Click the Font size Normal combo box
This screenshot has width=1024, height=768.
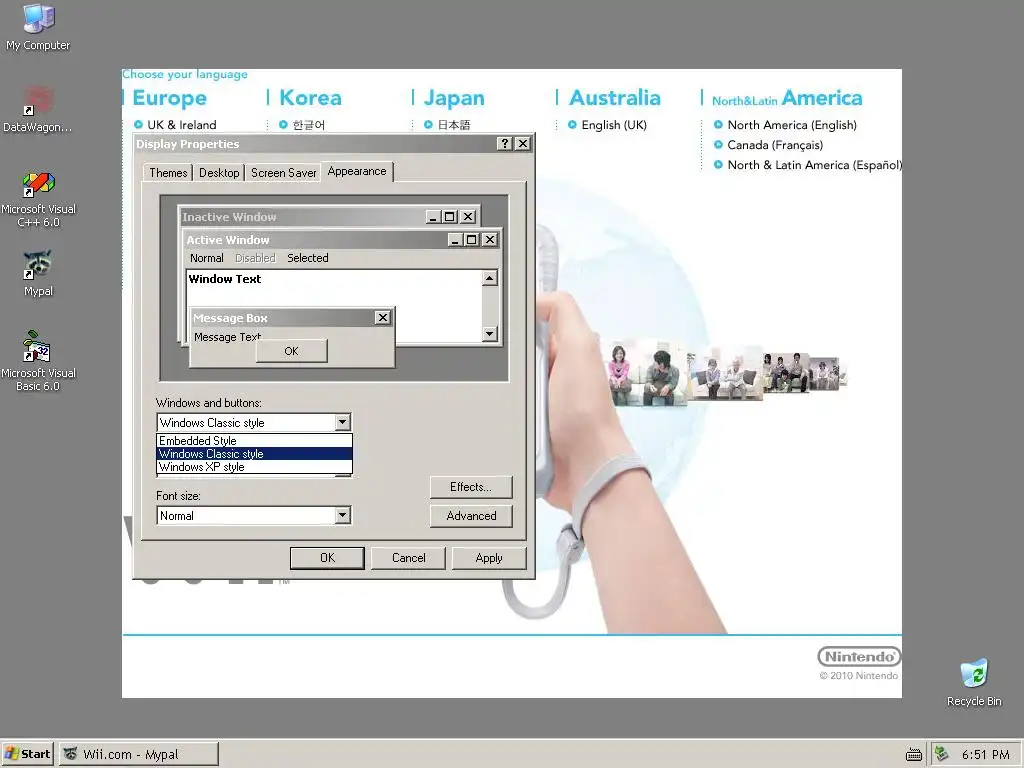click(x=254, y=515)
